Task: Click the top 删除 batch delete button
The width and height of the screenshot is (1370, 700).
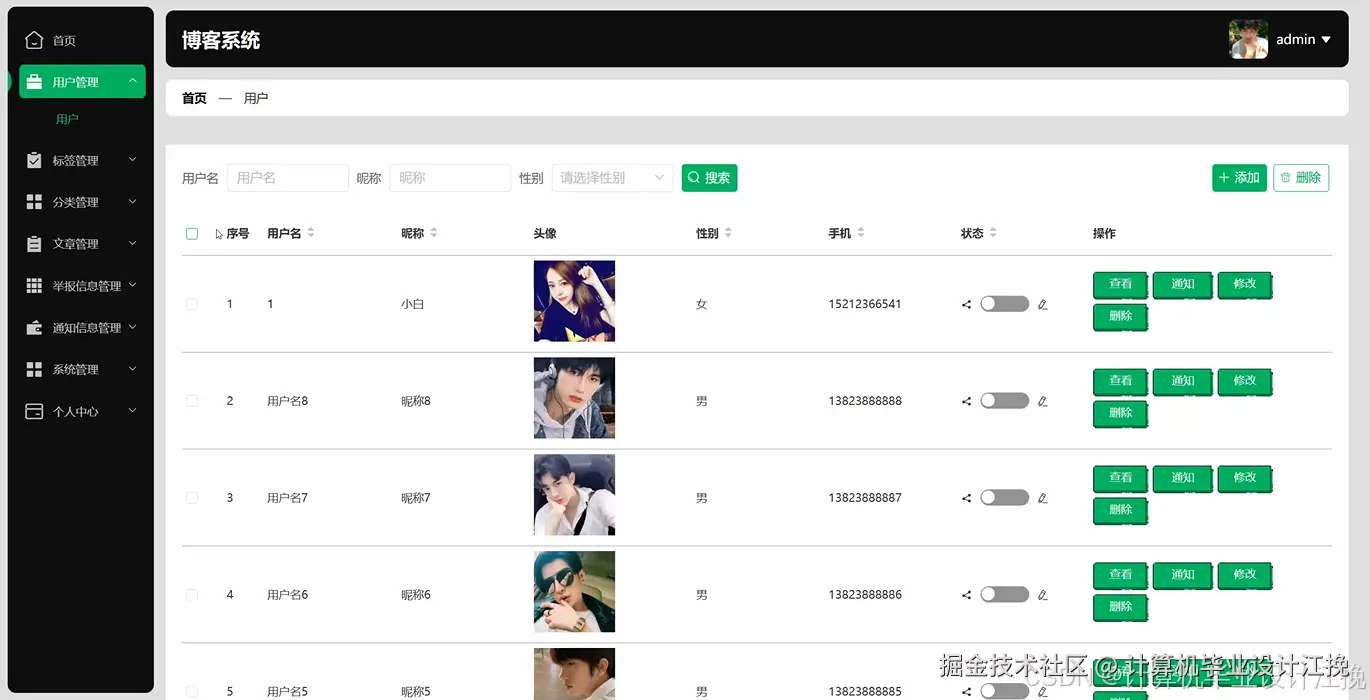Action: pyautogui.click(x=1301, y=178)
